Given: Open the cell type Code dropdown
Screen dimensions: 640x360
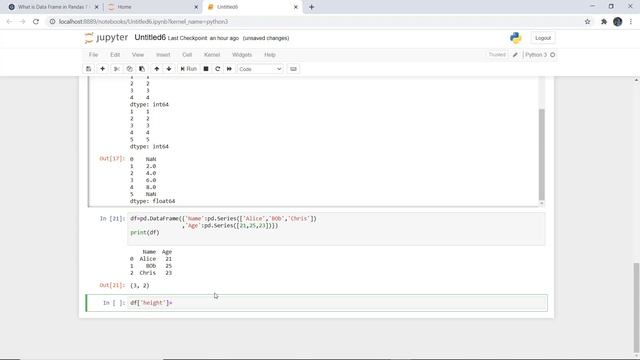Looking at the screenshot, I should 260,69.
